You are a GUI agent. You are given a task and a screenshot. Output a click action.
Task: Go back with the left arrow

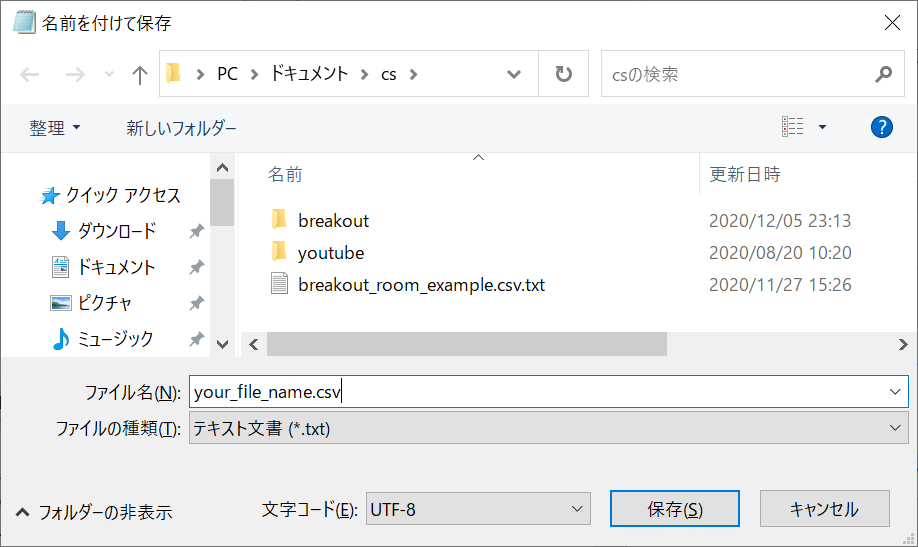30,74
